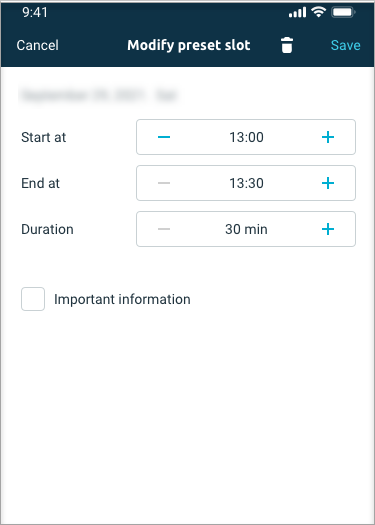The width and height of the screenshot is (375, 525).
Task: Select the 30 min duration value
Action: click(x=246, y=229)
